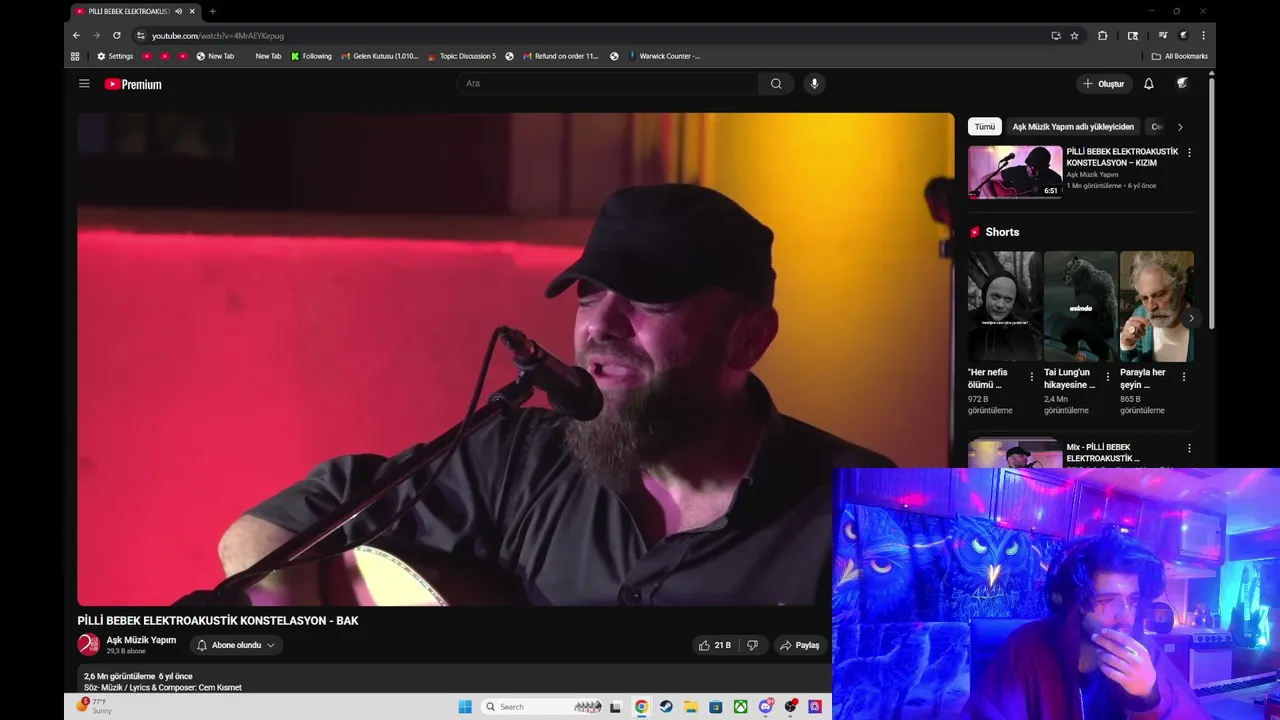Open the "Following" bookmark

[311, 56]
